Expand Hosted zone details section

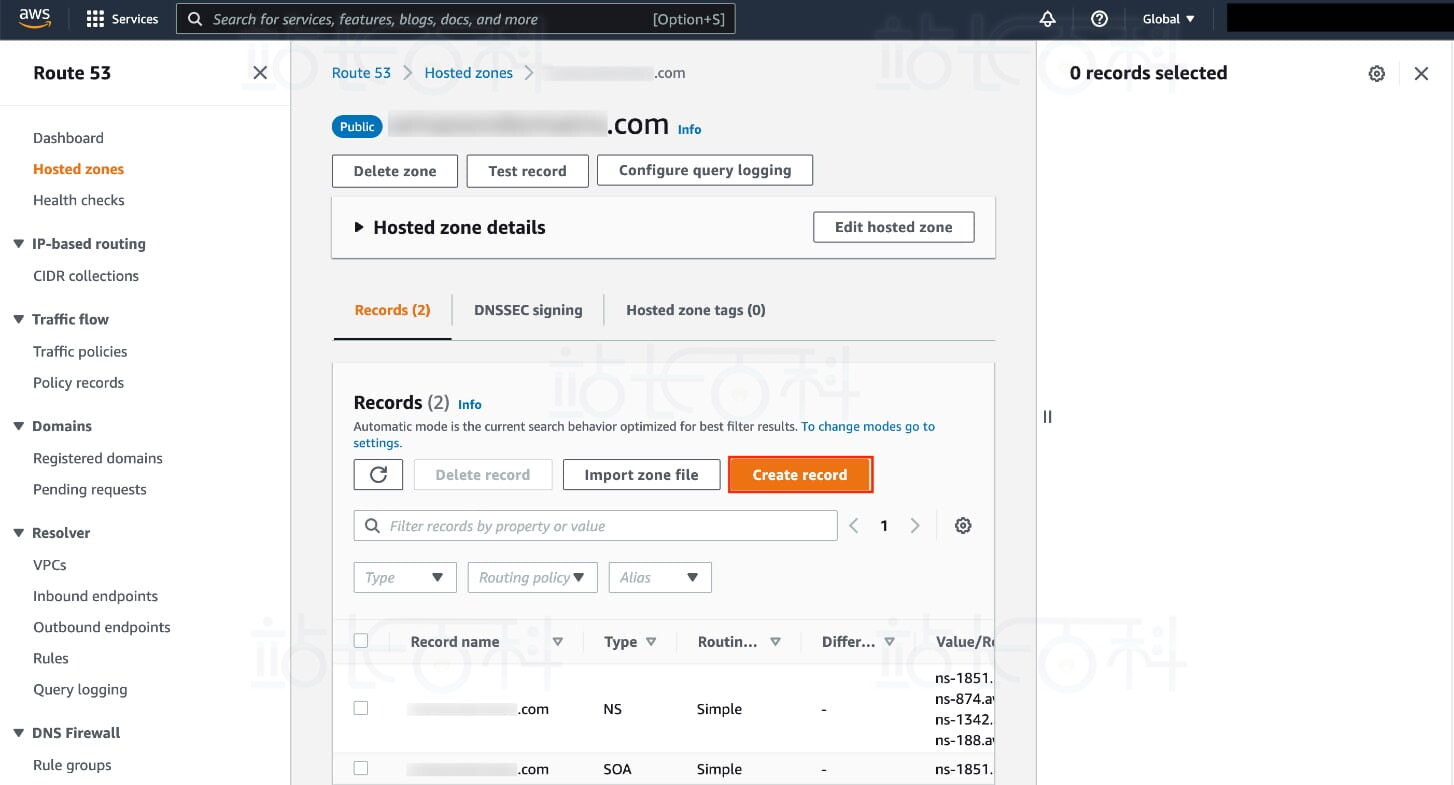pyautogui.click(x=359, y=228)
